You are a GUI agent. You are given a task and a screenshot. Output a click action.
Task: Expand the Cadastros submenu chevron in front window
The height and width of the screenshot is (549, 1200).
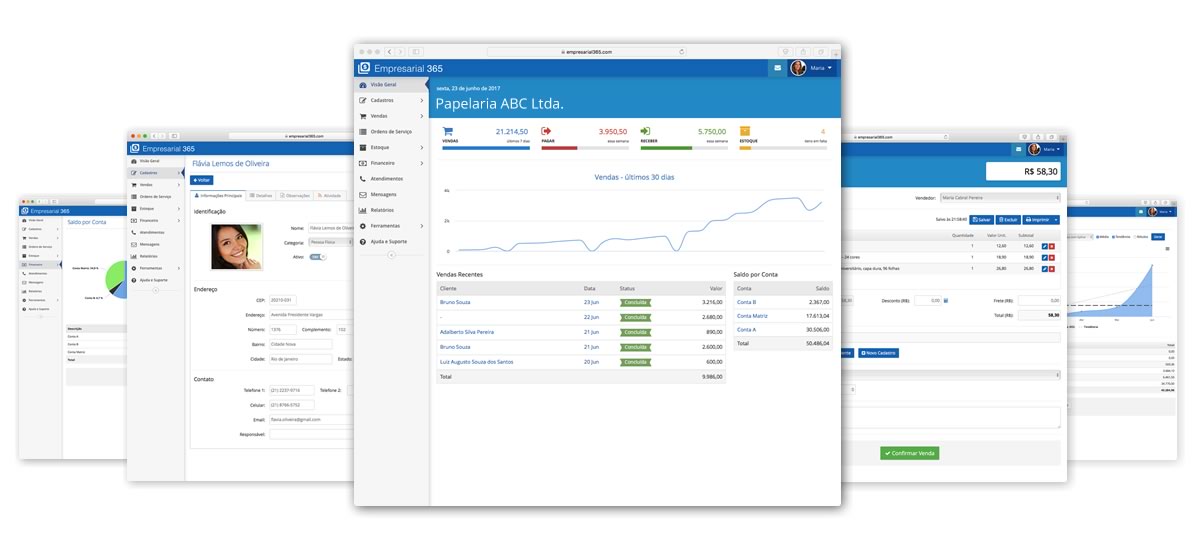click(x=422, y=101)
